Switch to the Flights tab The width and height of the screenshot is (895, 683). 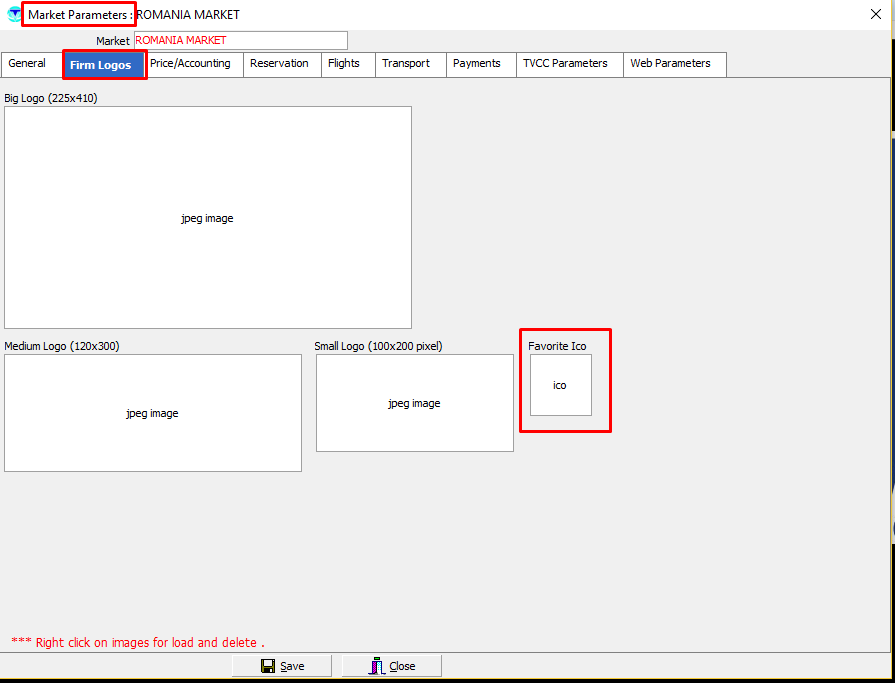tap(344, 64)
